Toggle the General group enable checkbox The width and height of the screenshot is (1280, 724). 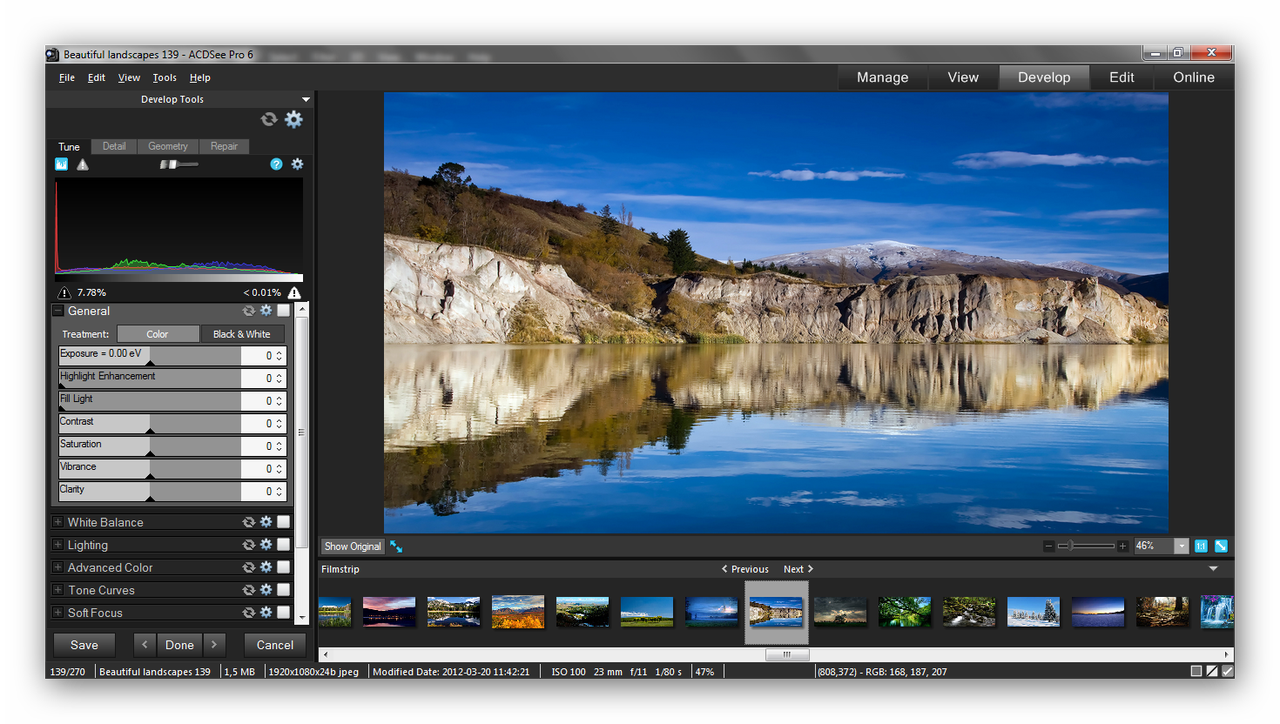click(284, 311)
